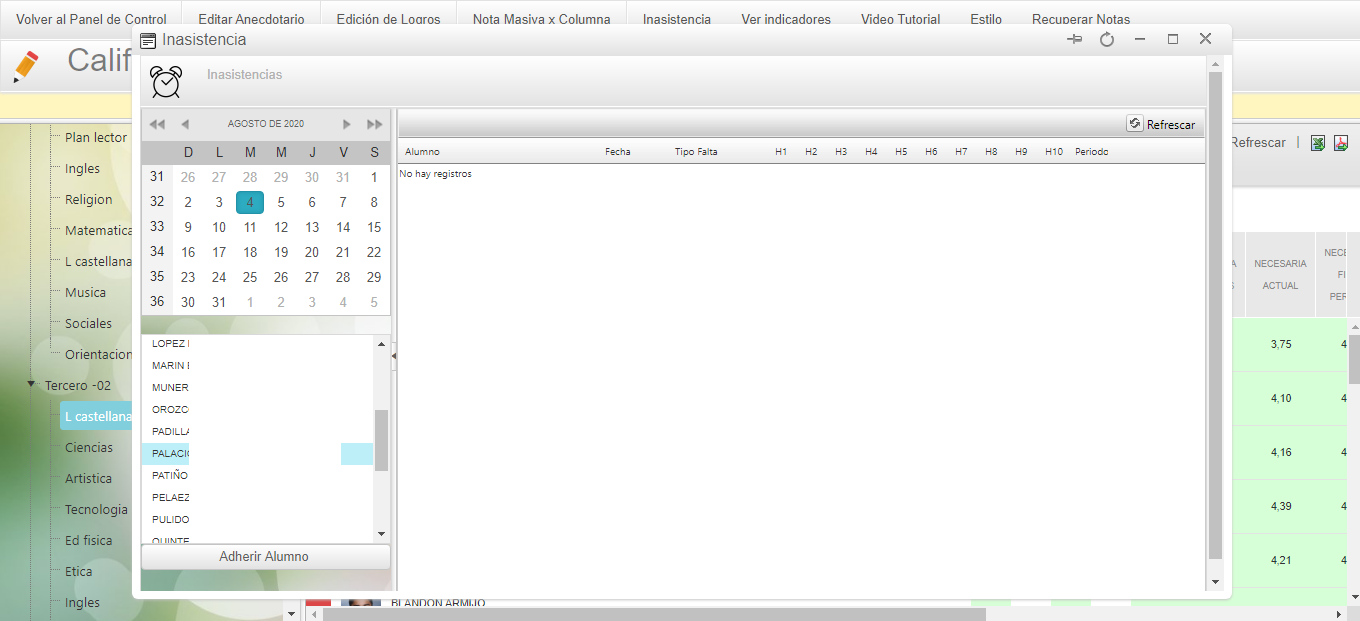This screenshot has height=621, width=1360.
Task: Export grades to PDF
Action: (1341, 143)
